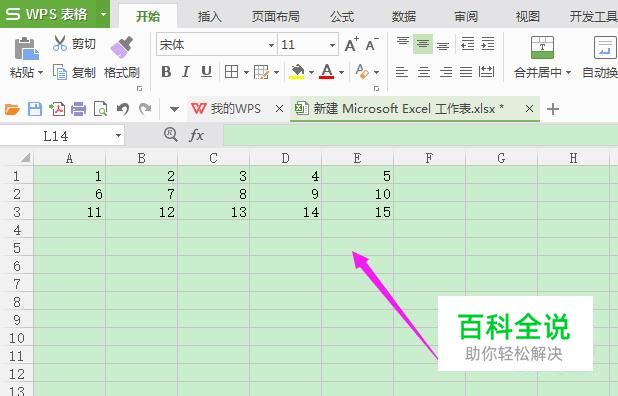Viewport: 618px width, 396px height.
Task: Open the 审阅 ribbon tab
Action: pyautogui.click(x=466, y=17)
